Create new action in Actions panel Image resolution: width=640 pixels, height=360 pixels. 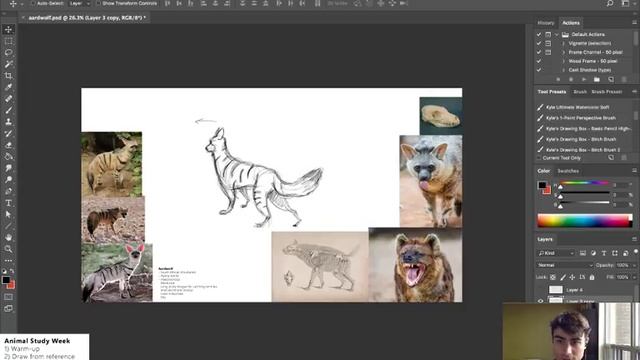(611, 79)
